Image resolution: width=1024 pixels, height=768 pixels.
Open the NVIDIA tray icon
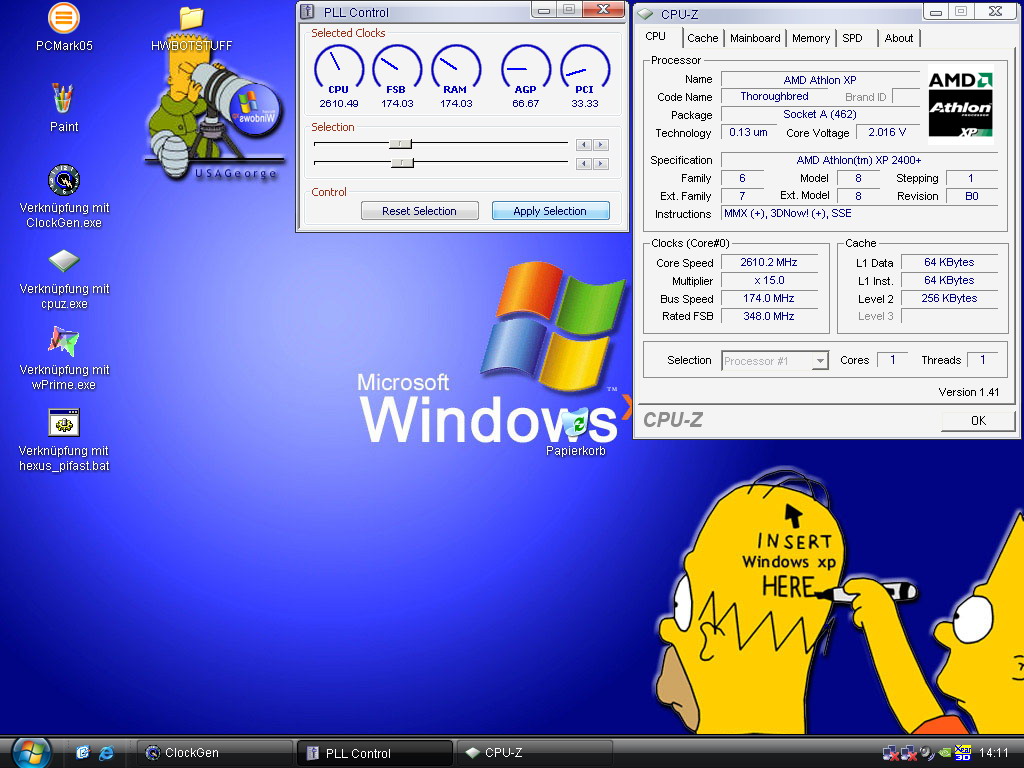point(944,753)
